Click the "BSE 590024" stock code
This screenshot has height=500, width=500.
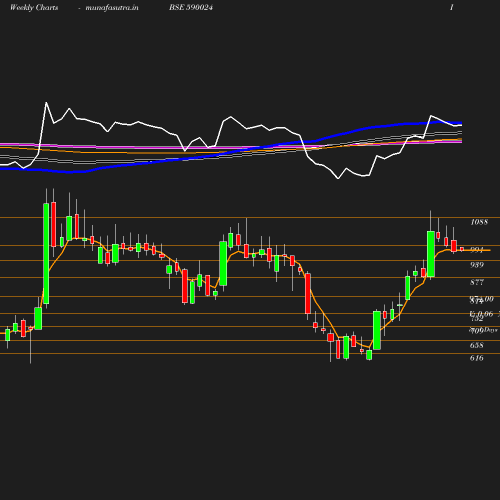[x=191, y=7]
